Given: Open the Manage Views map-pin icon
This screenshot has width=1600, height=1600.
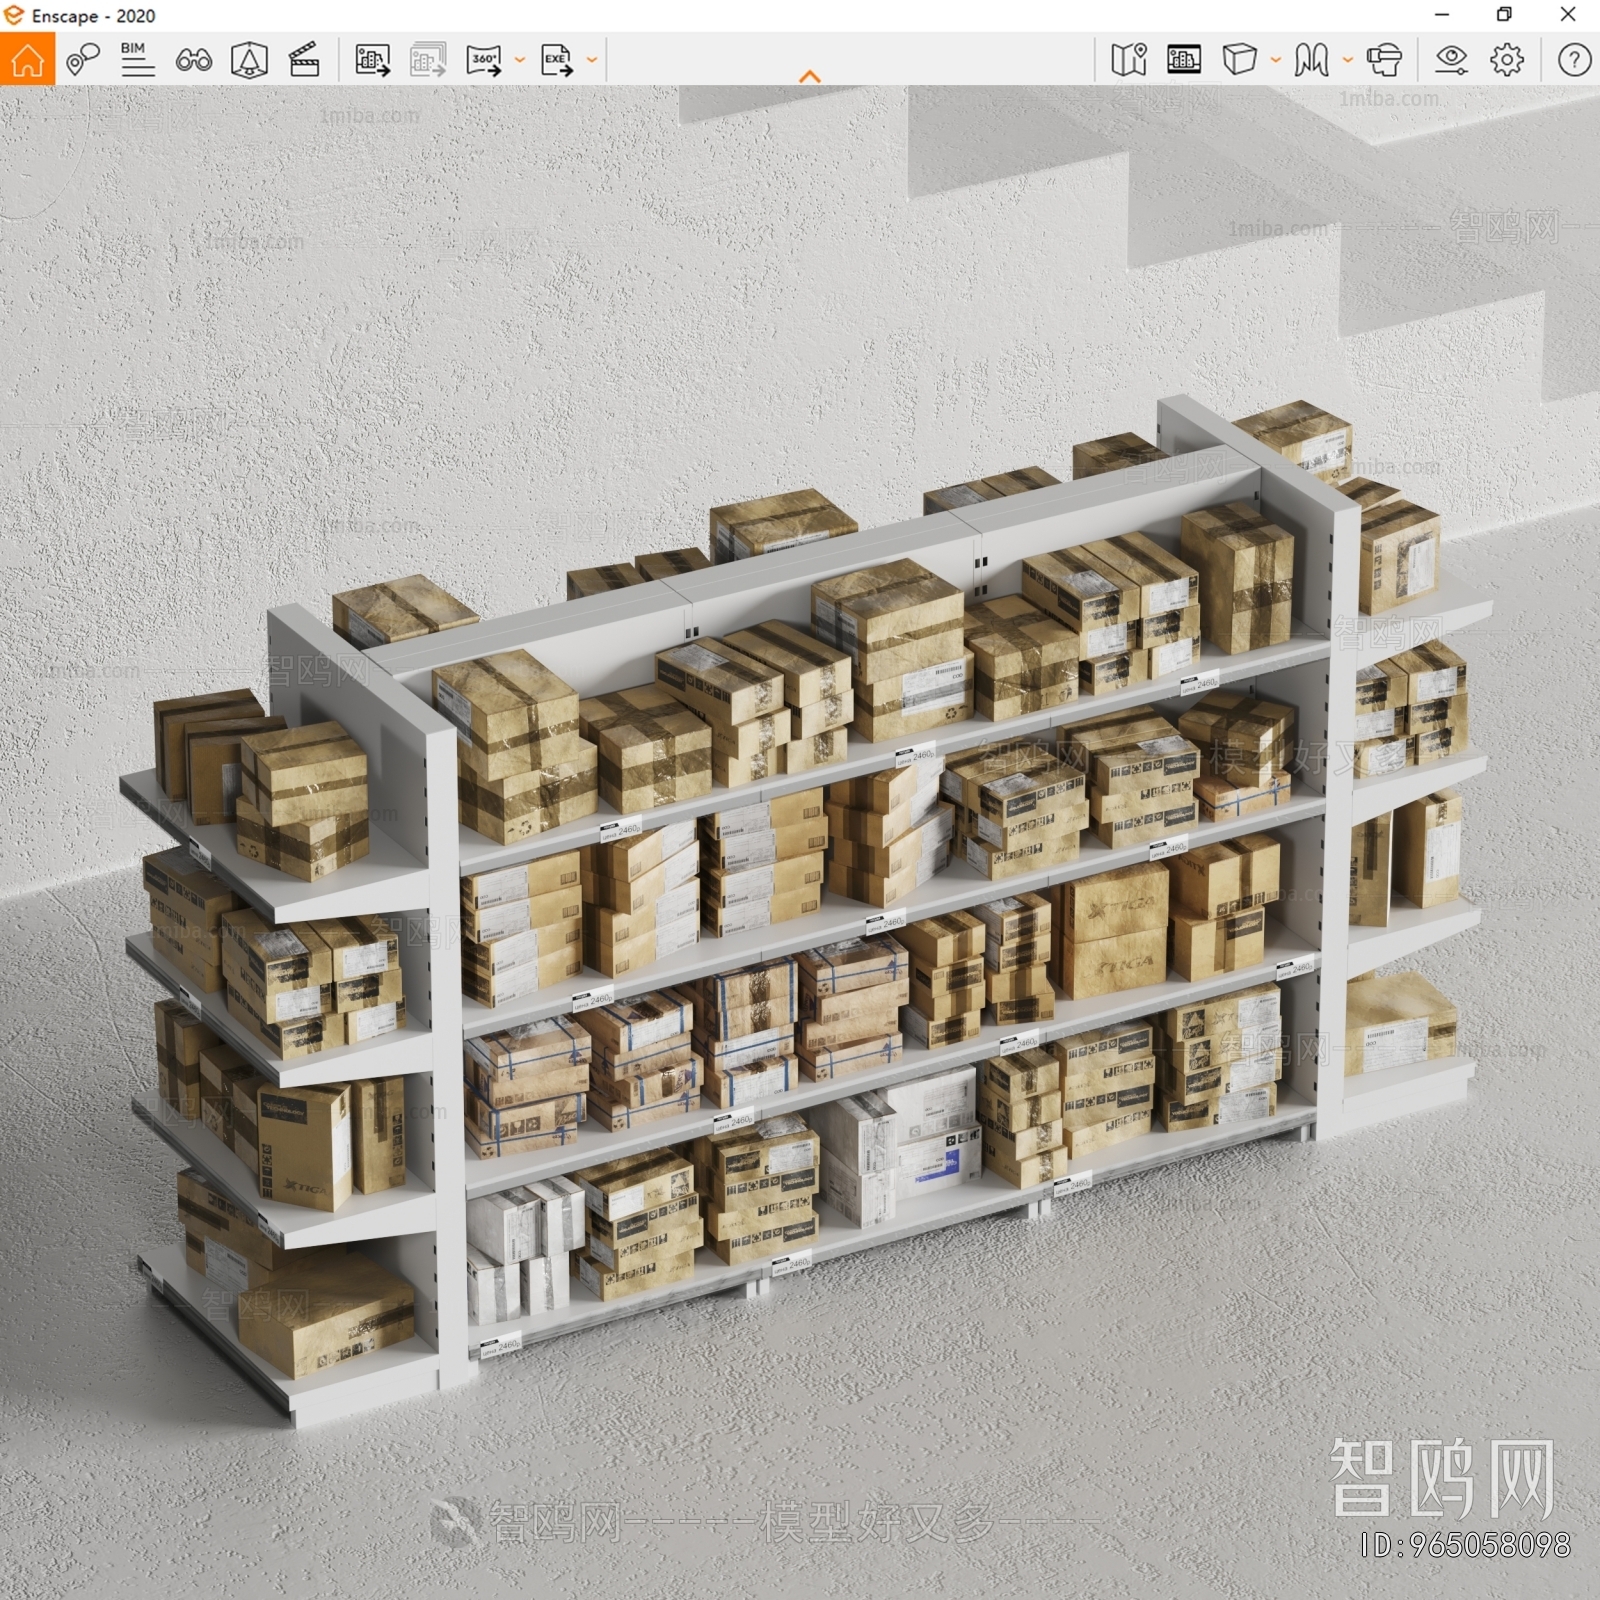Looking at the screenshot, I should tap(83, 60).
